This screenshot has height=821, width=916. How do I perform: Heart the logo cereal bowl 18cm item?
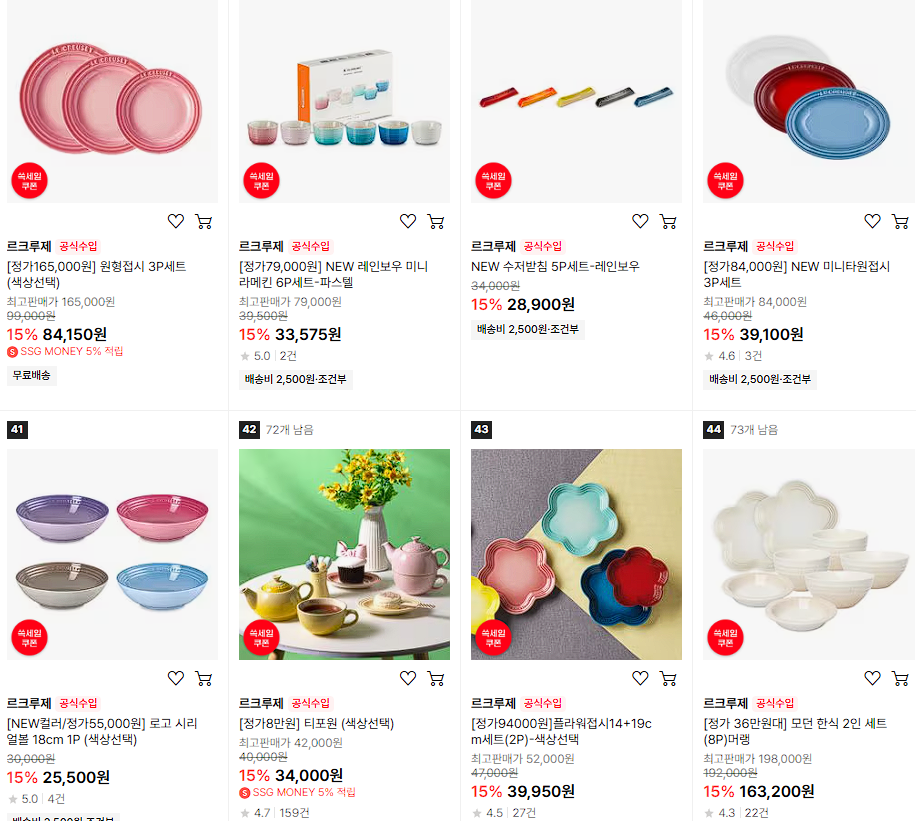click(x=176, y=678)
